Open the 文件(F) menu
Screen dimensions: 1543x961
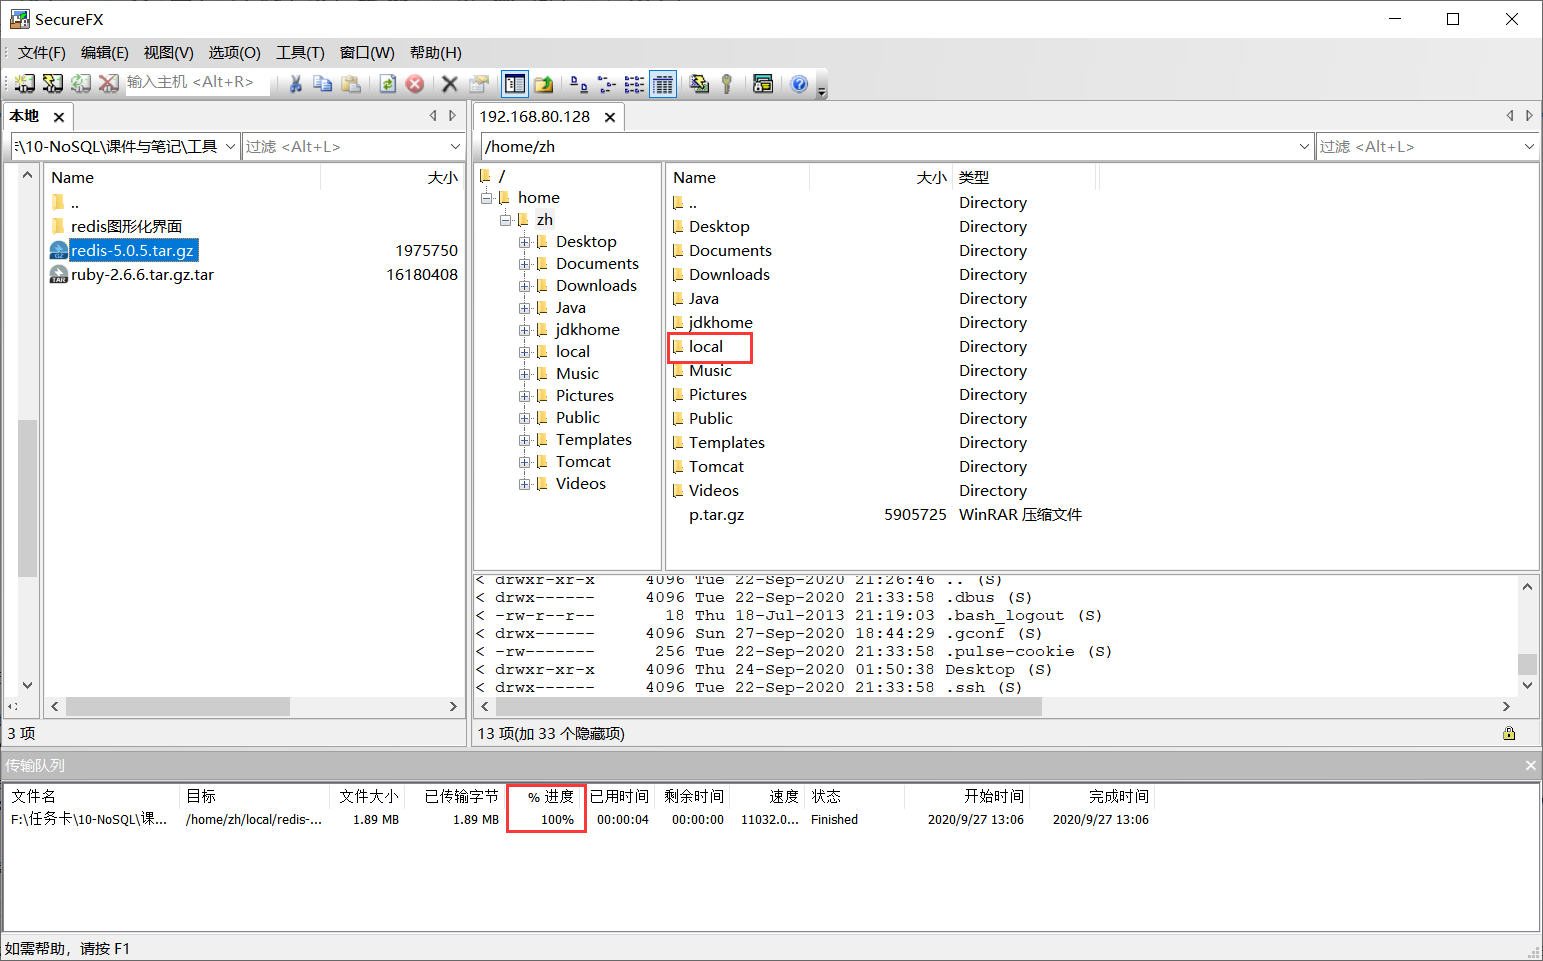pyautogui.click(x=42, y=53)
